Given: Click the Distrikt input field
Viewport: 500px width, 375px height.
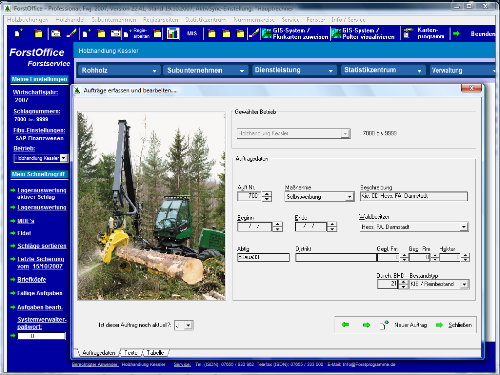Looking at the screenshot, I should [x=336, y=257].
